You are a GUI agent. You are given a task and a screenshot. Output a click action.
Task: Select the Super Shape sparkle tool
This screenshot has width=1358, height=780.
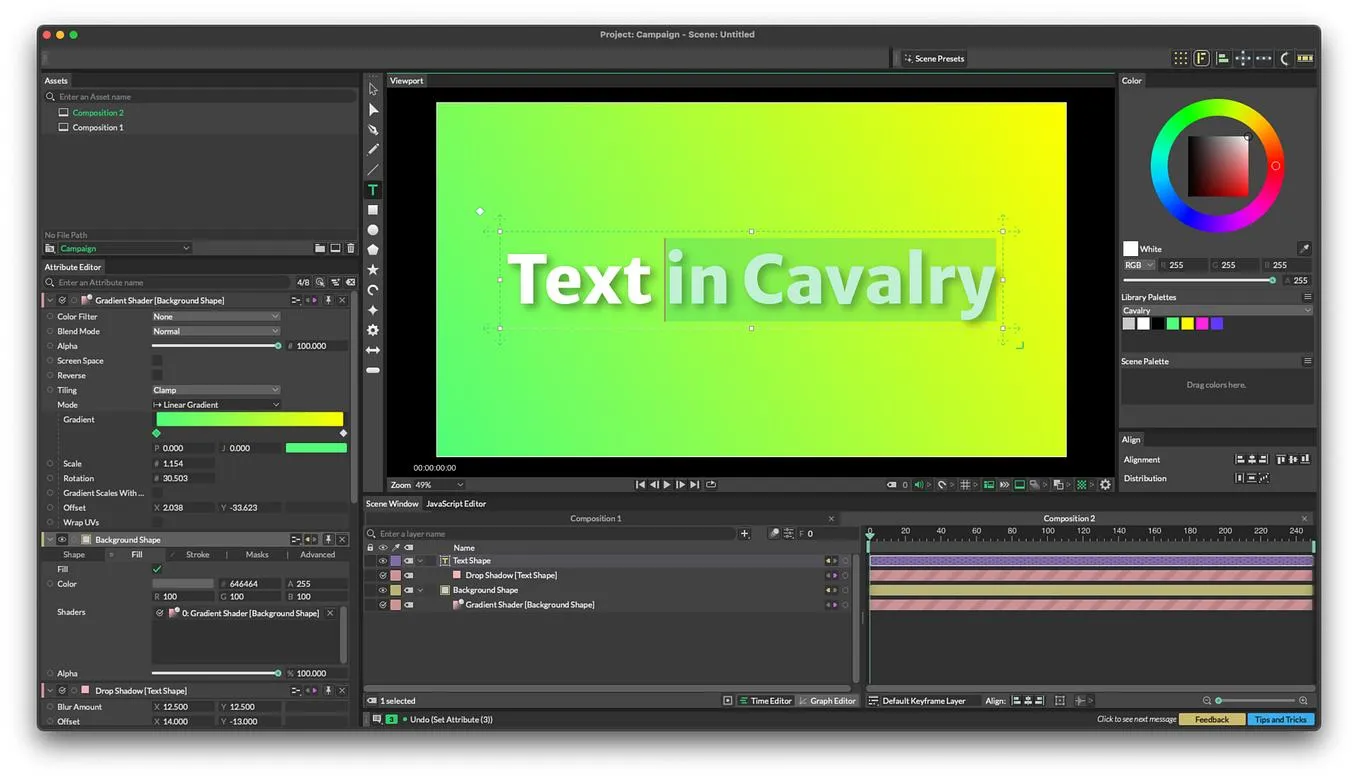click(373, 310)
